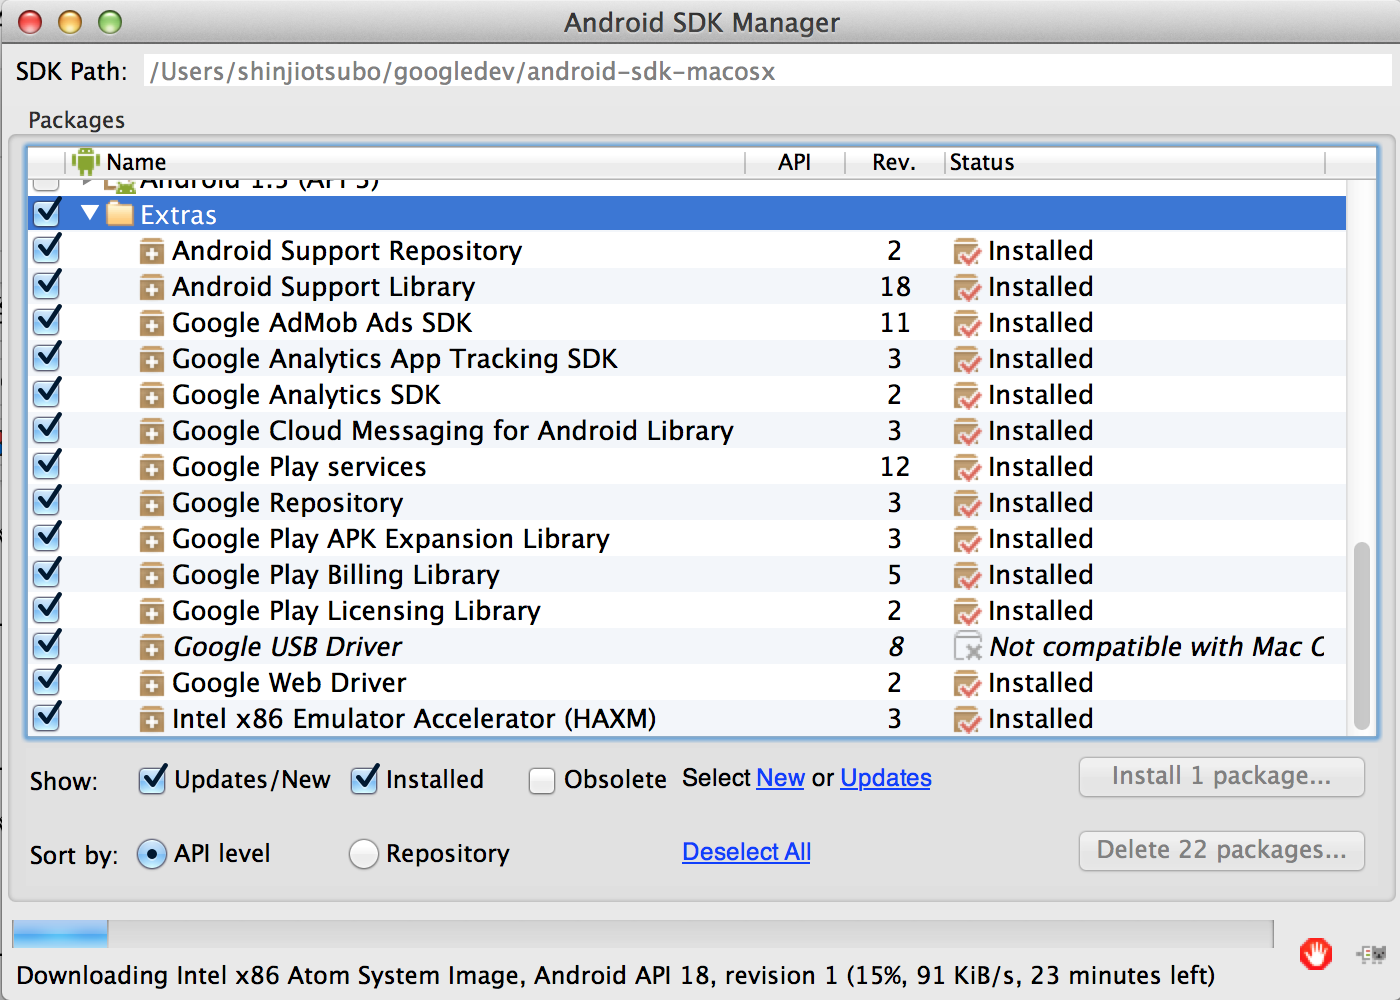
Task: Click the downloading status message text
Action: (x=616, y=975)
